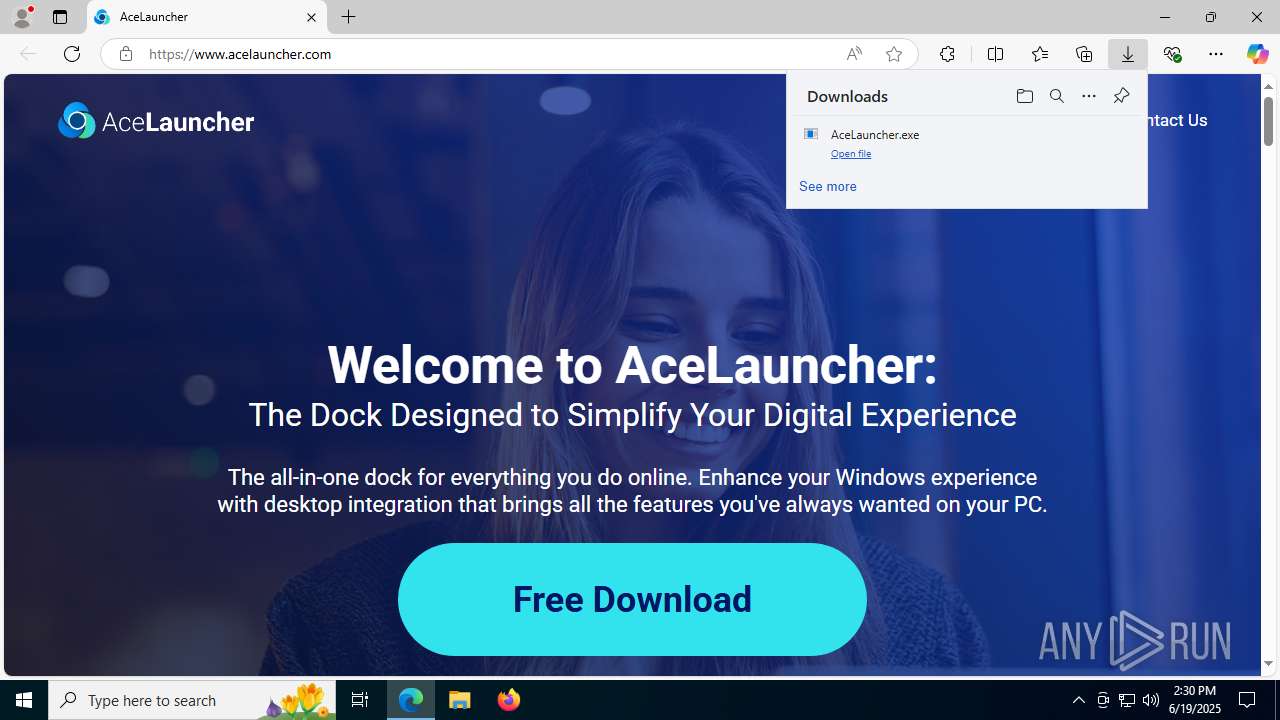Click the Microsoft Edge taskbar icon
The image size is (1280, 720).
point(411,700)
